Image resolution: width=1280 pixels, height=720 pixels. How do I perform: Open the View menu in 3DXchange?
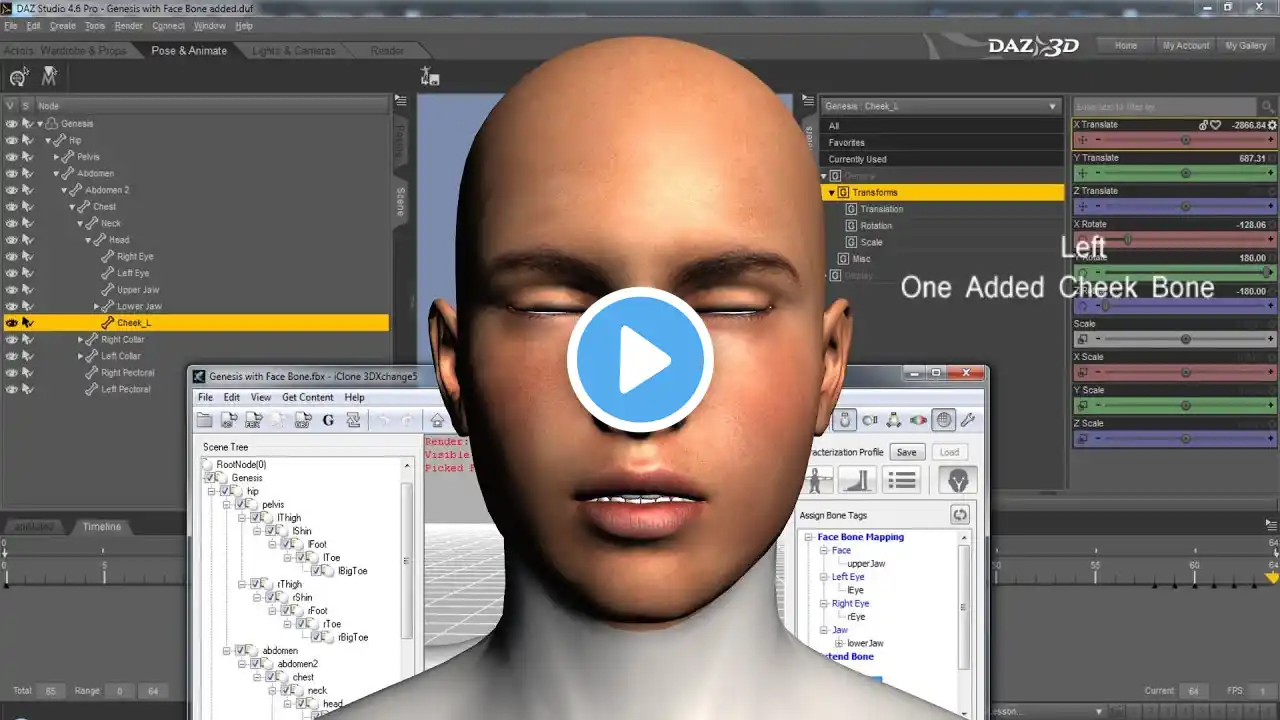pyautogui.click(x=261, y=397)
